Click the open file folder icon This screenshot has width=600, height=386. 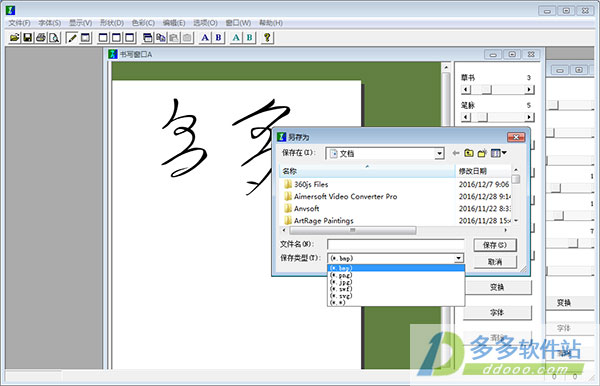[x=15, y=37]
